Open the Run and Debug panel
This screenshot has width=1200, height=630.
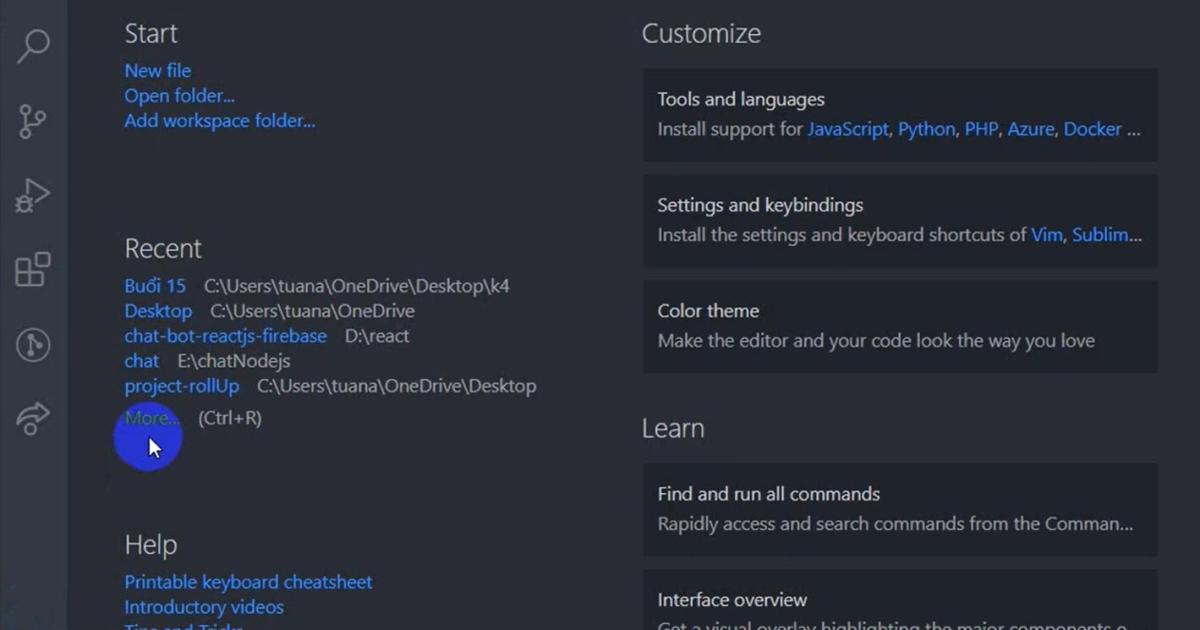pos(33,195)
